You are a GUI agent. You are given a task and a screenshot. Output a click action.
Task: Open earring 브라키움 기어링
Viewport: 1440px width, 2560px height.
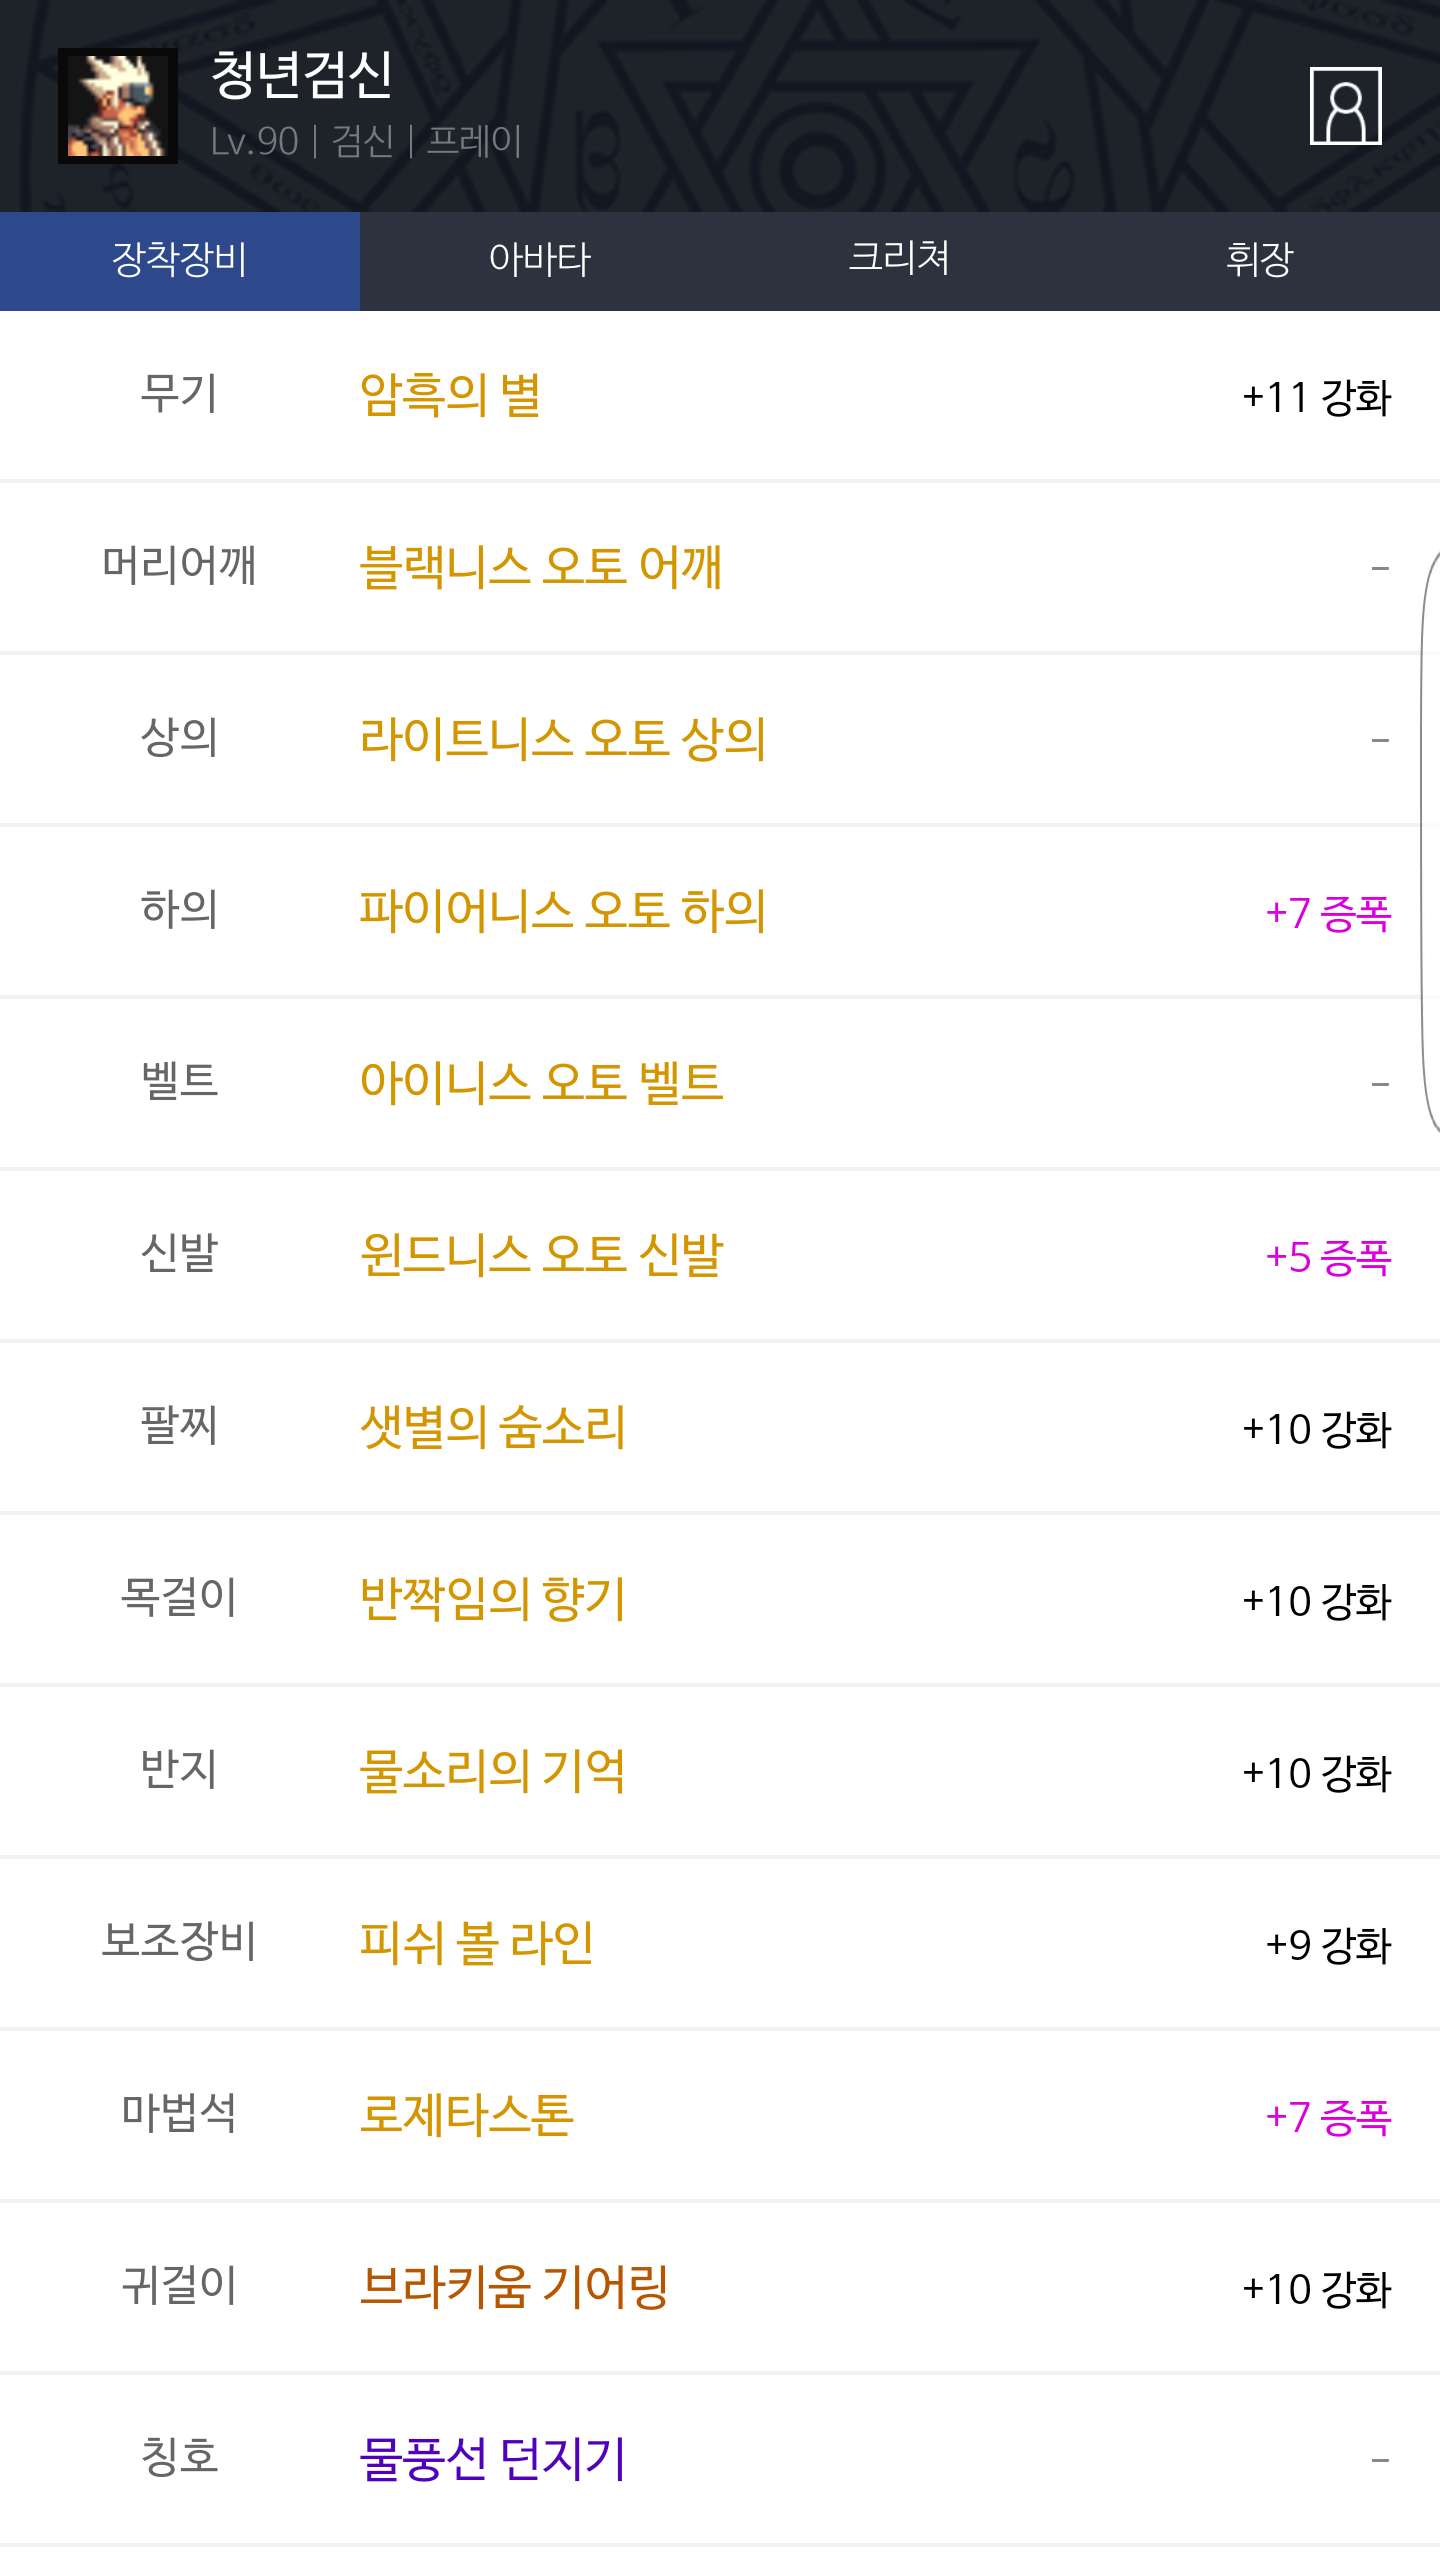click(514, 2288)
